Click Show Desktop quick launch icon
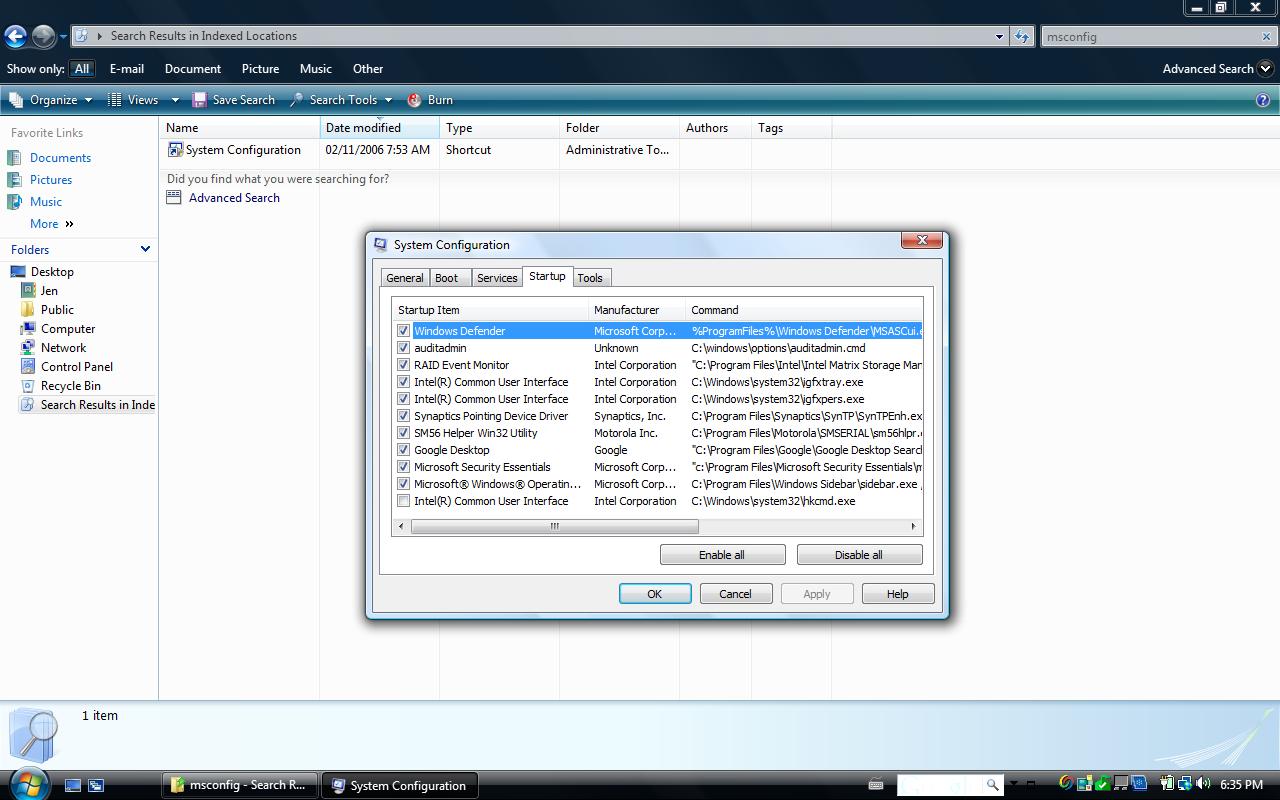The height and width of the screenshot is (800, 1280). tap(73, 786)
